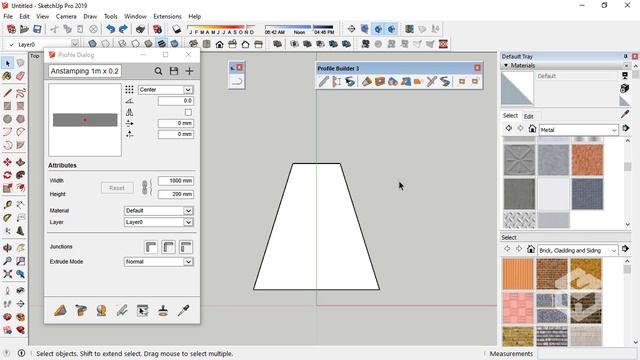Go to materials home In Model

click(x=532, y=129)
